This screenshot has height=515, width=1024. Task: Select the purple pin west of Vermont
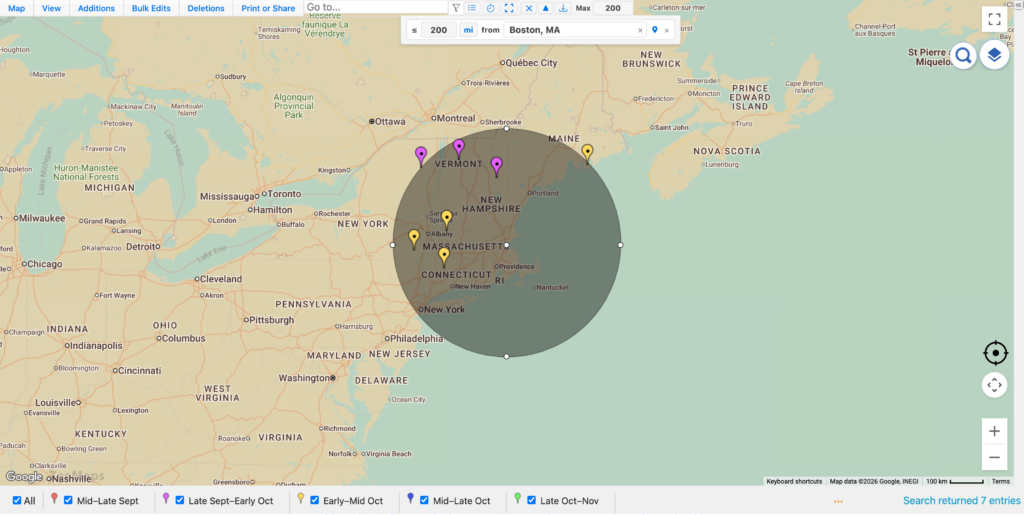(421, 156)
